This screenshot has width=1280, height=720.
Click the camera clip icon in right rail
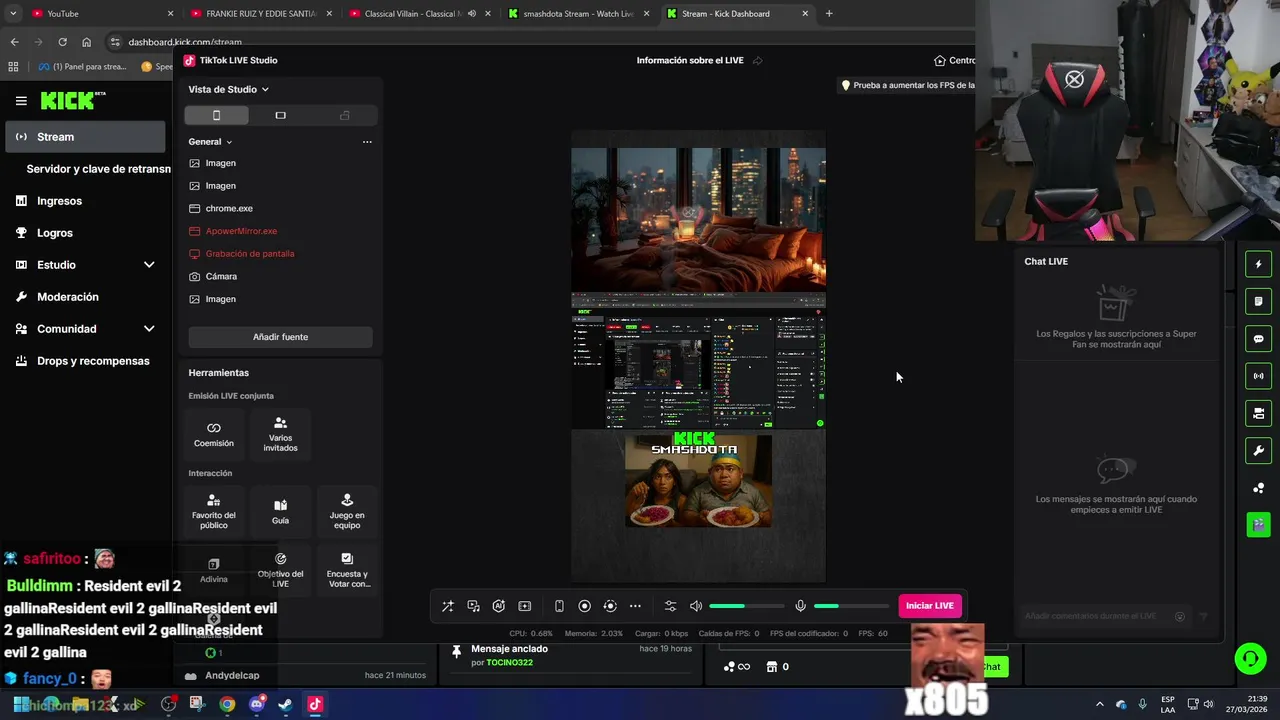pyautogui.click(x=1258, y=413)
